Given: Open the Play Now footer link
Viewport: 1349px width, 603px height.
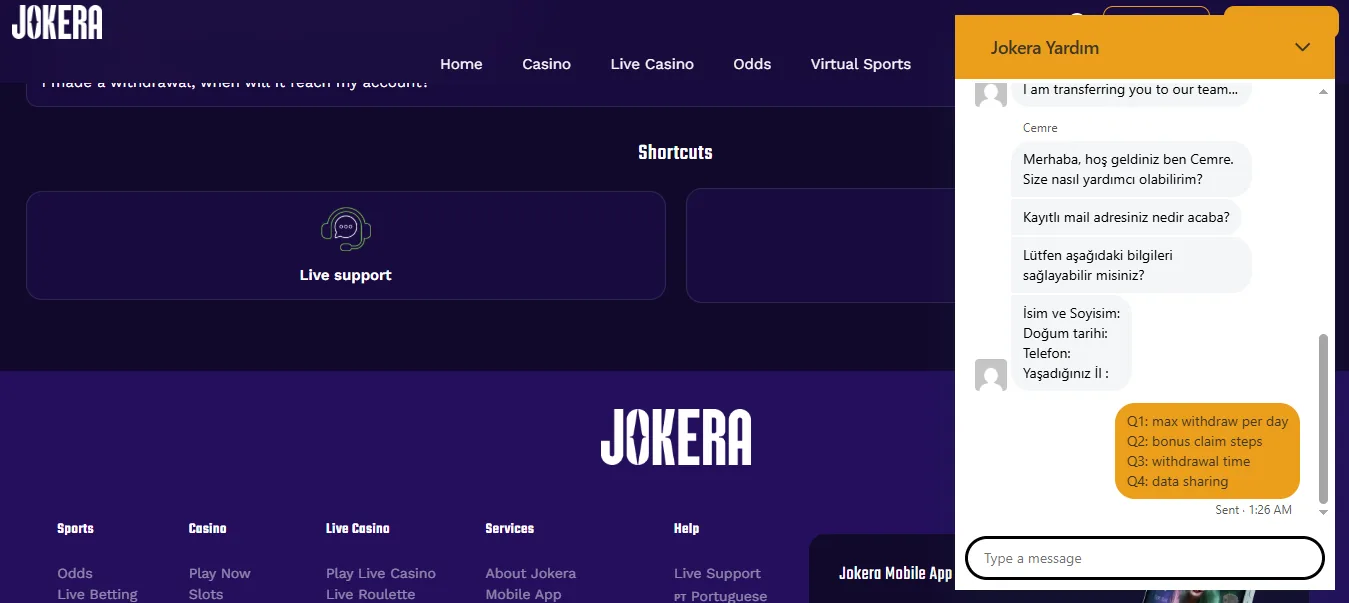Looking at the screenshot, I should pos(219,573).
